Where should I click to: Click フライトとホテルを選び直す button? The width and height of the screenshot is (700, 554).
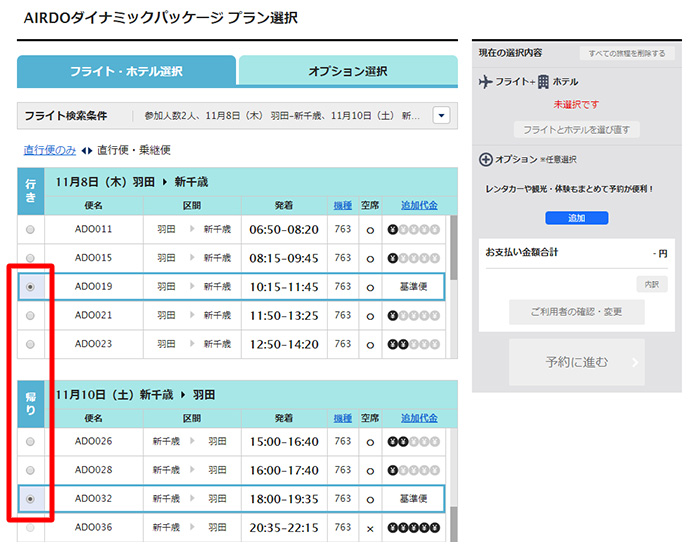pyautogui.click(x=576, y=129)
